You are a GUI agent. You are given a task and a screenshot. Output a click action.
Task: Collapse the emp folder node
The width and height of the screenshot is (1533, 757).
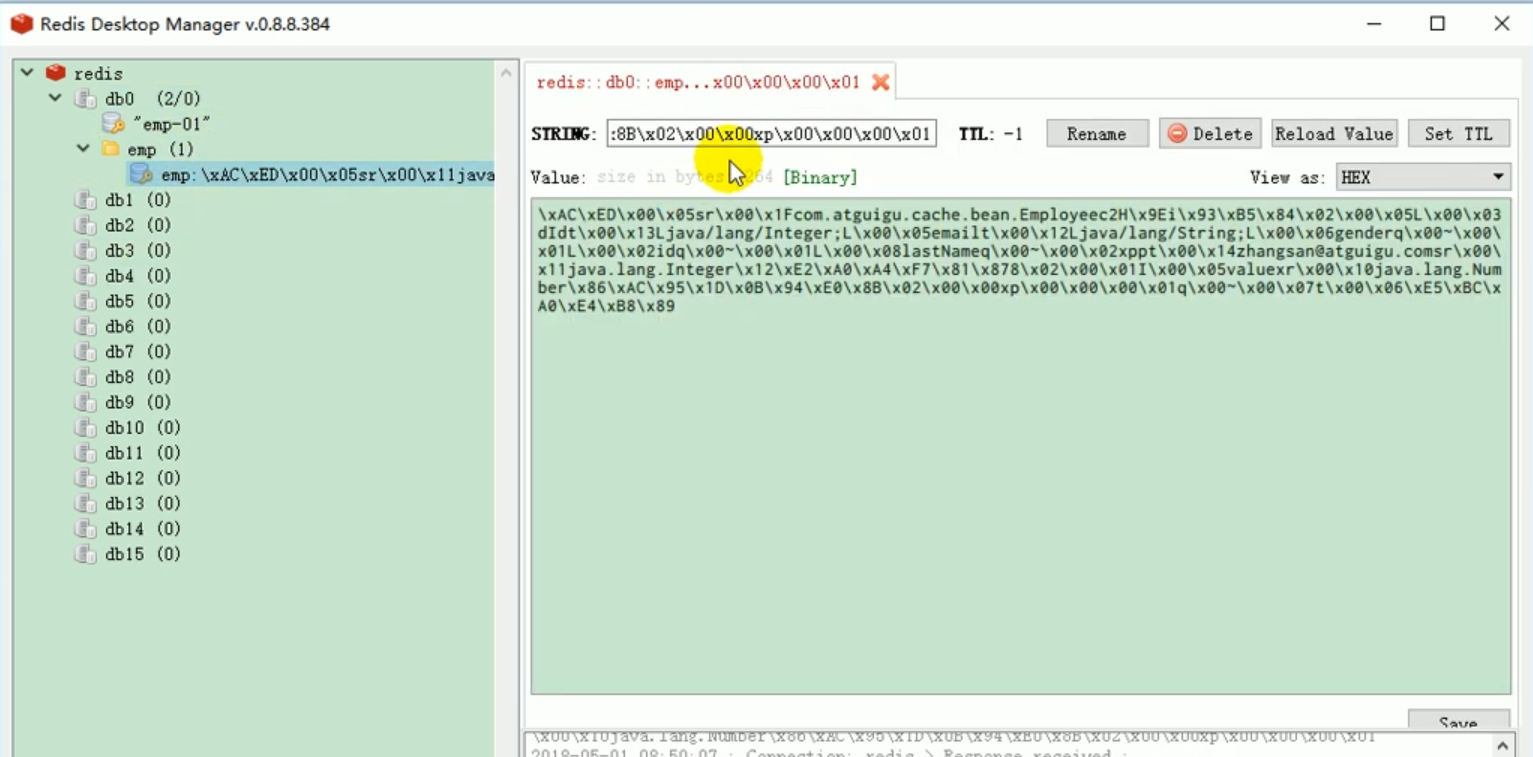(83, 149)
